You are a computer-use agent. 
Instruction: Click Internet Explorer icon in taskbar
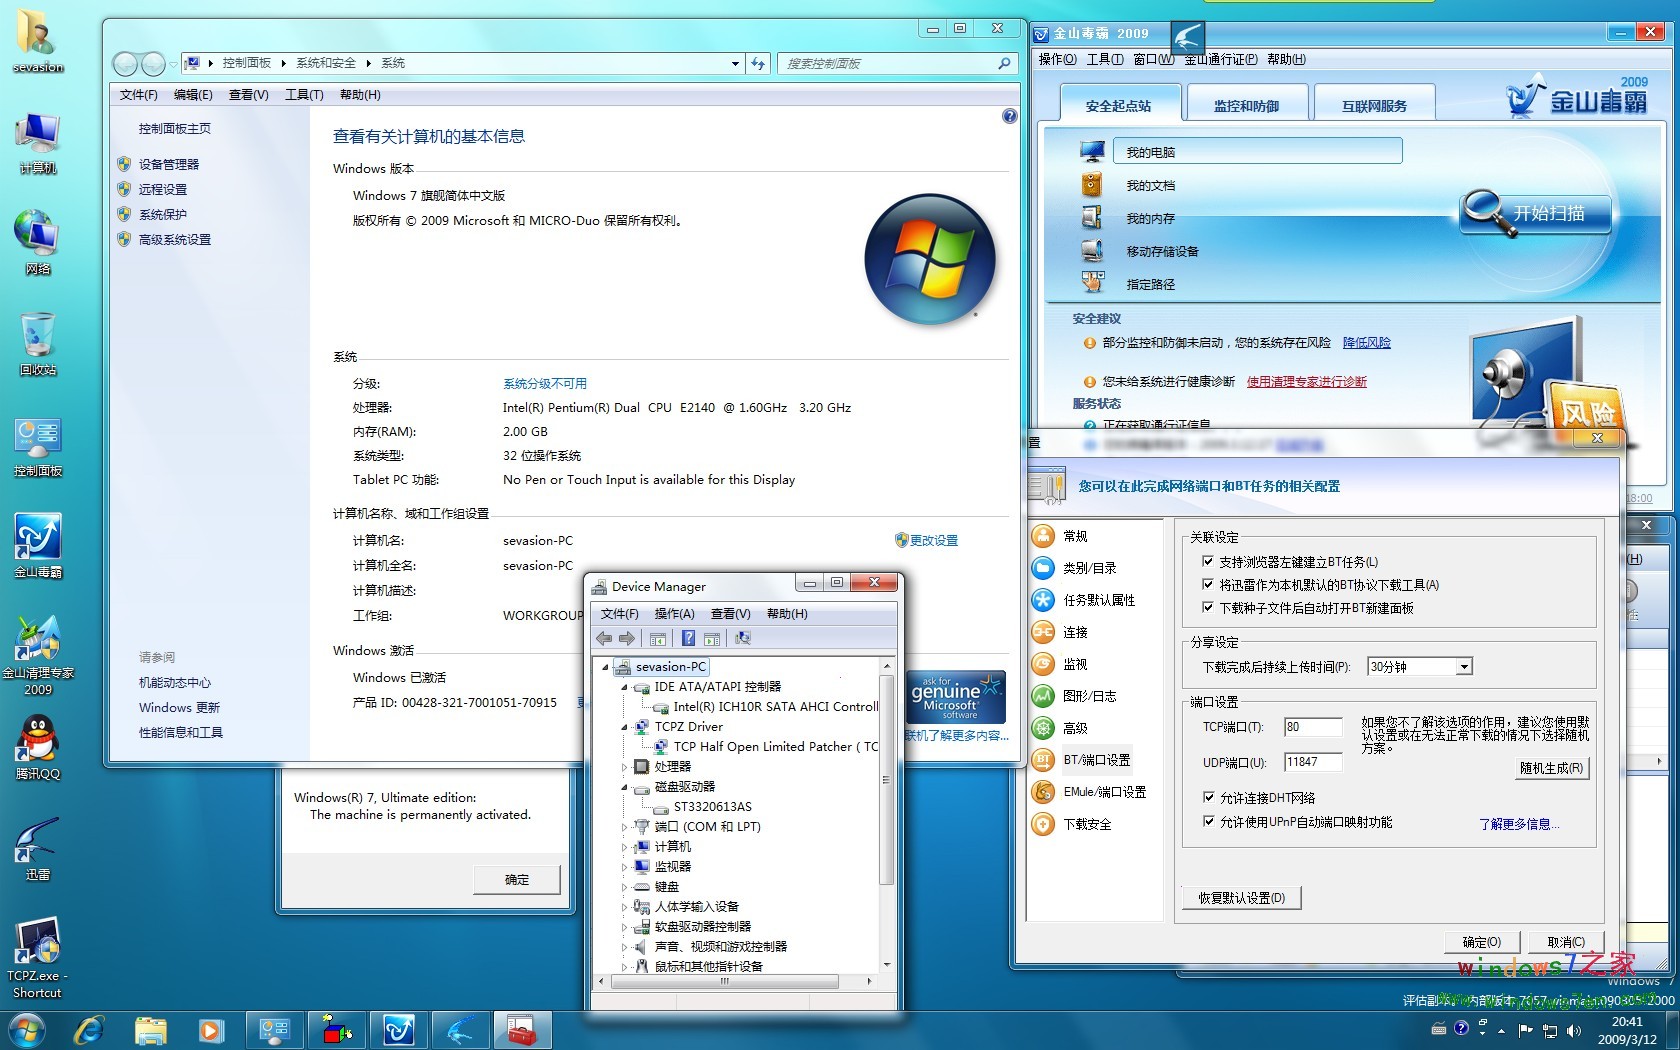pyautogui.click(x=89, y=1029)
